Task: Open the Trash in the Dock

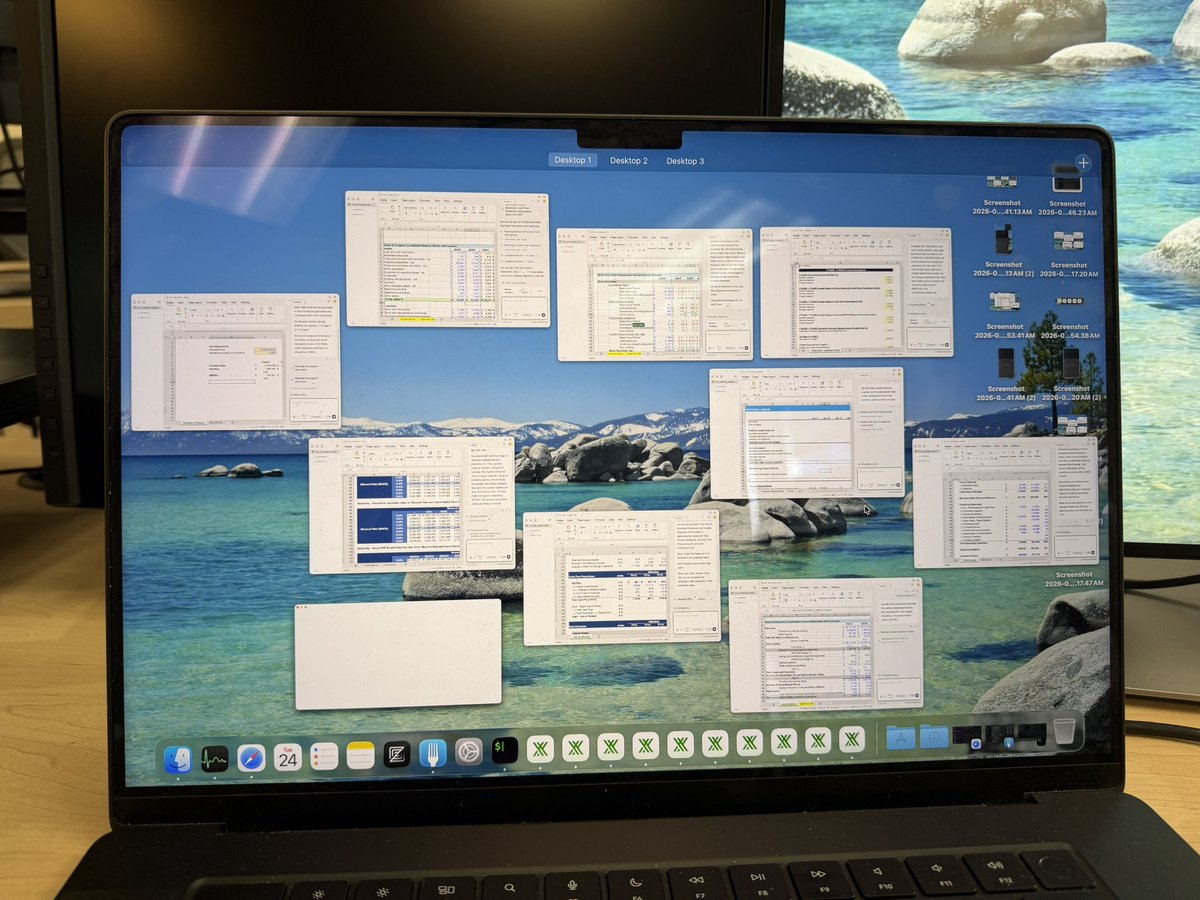Action: click(1064, 730)
